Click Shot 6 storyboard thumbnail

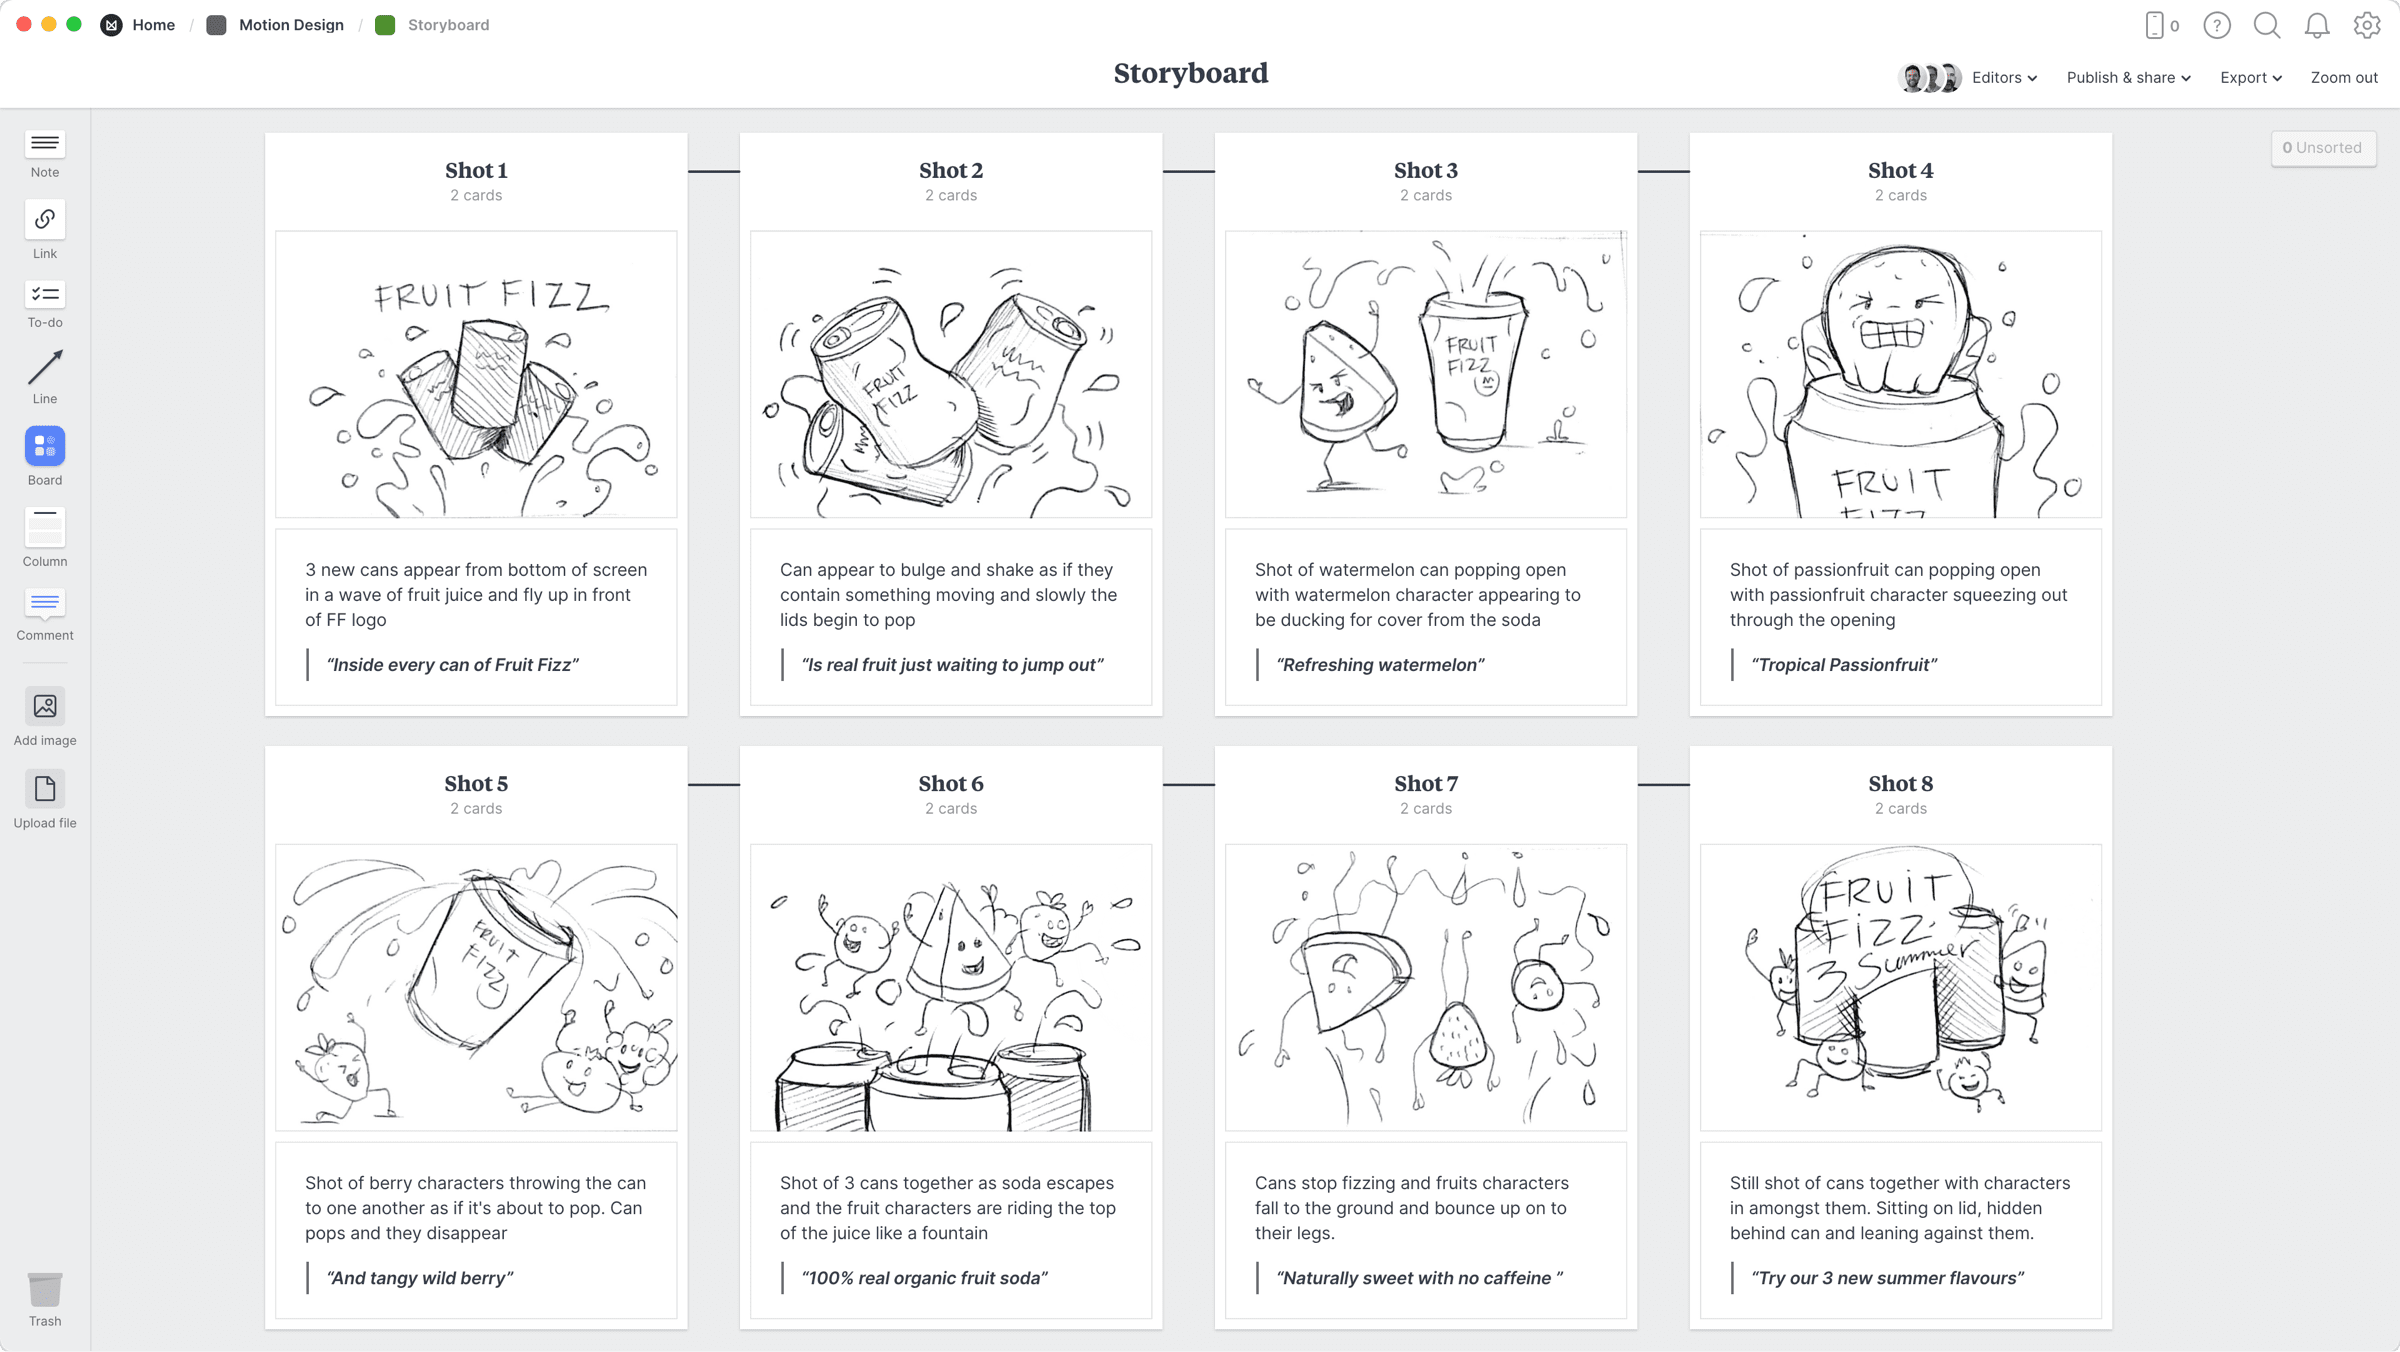coord(951,988)
